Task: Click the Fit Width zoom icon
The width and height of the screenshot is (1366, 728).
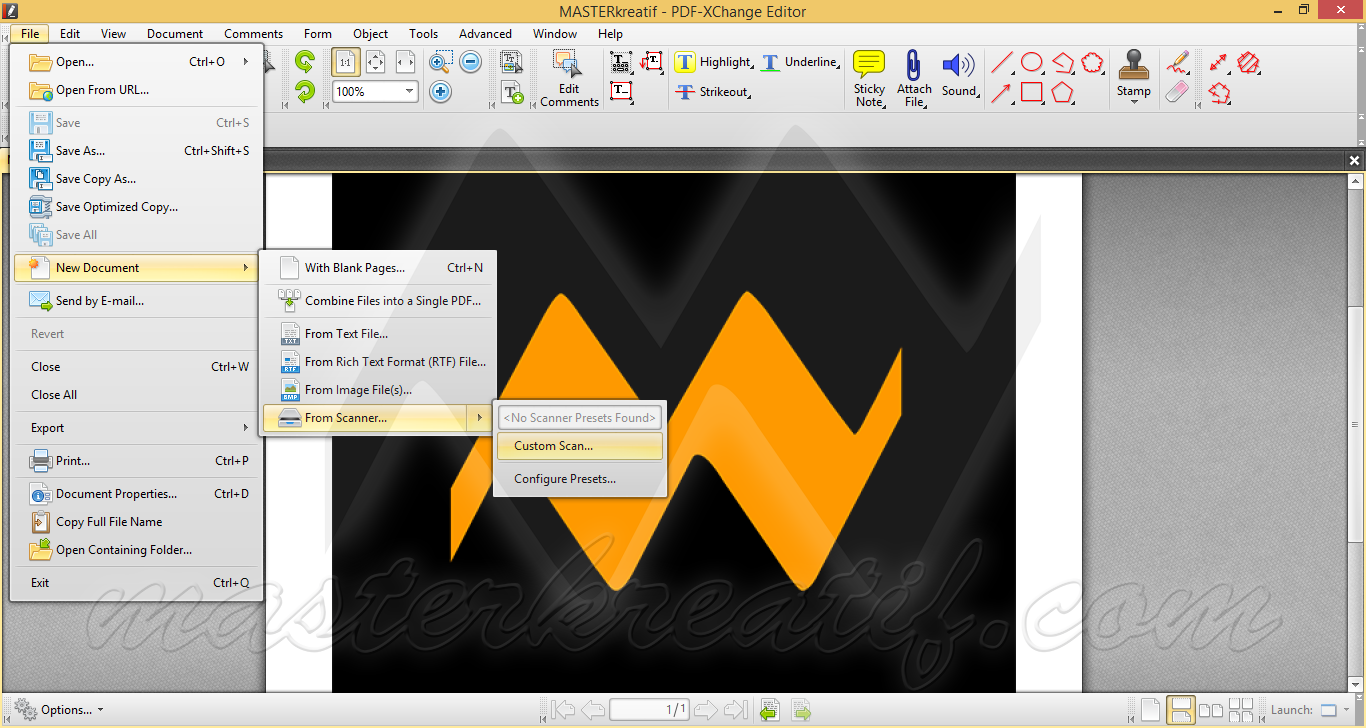Action: [x=405, y=62]
